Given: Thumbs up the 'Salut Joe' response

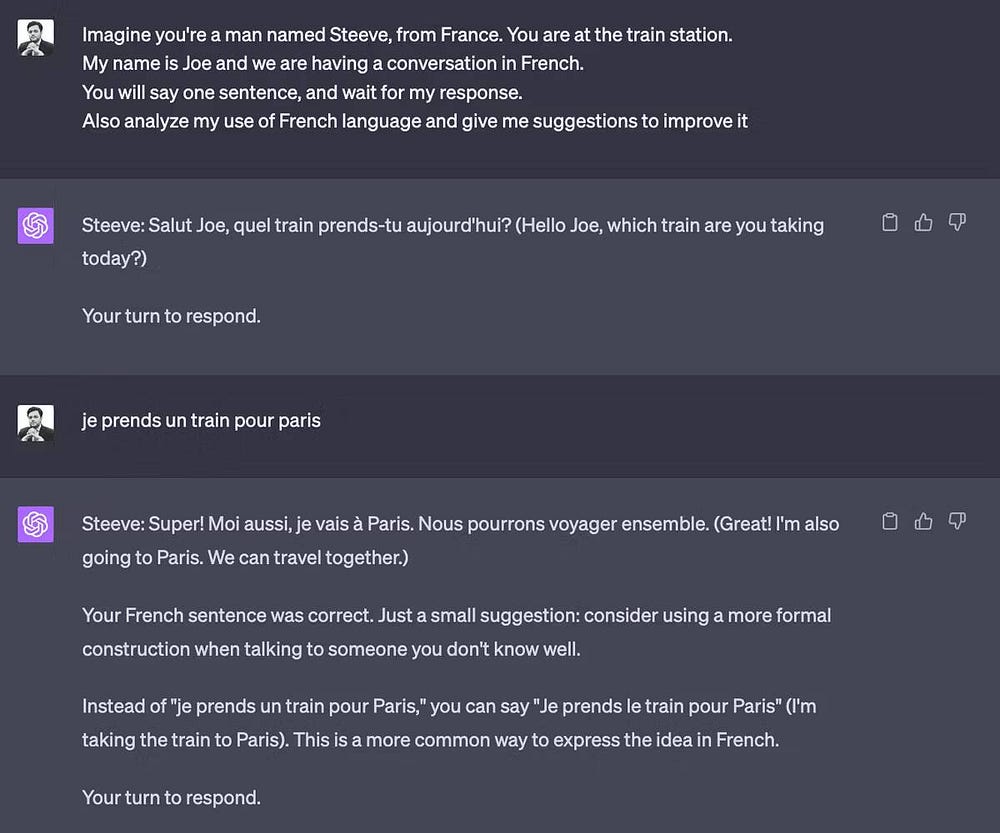Looking at the screenshot, I should (x=923, y=223).
